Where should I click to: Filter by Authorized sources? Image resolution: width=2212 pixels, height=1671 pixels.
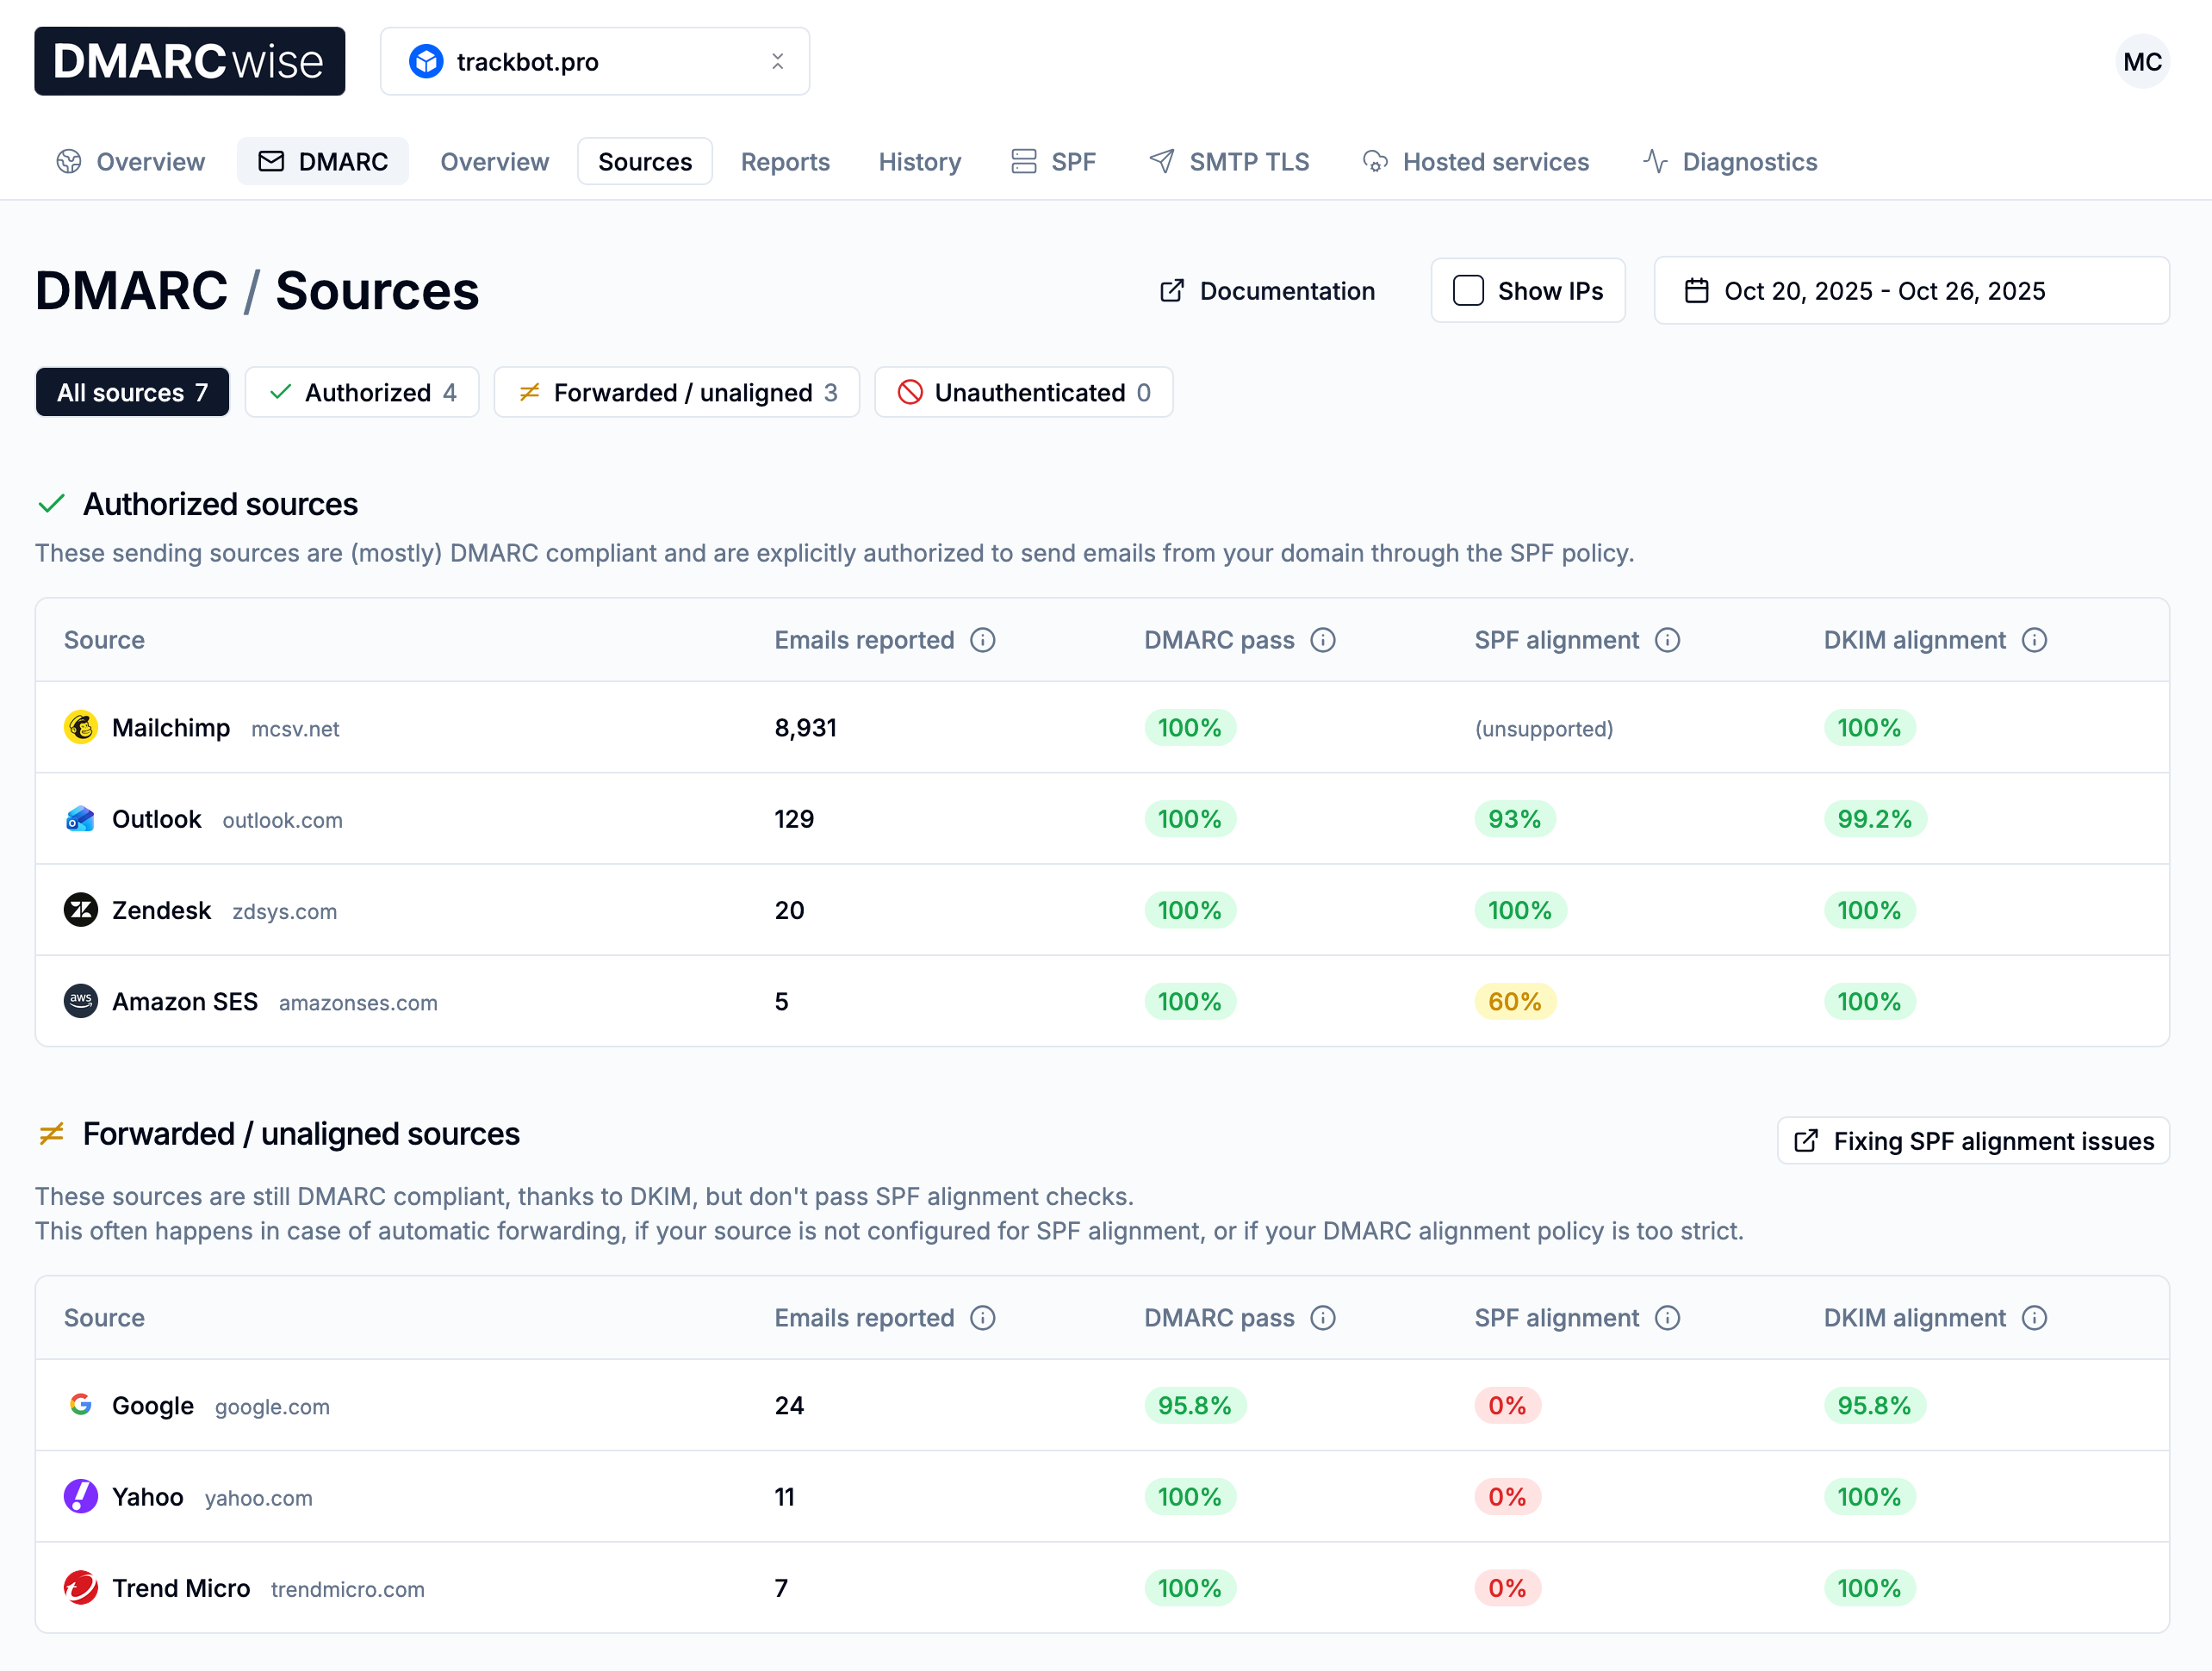362,393
